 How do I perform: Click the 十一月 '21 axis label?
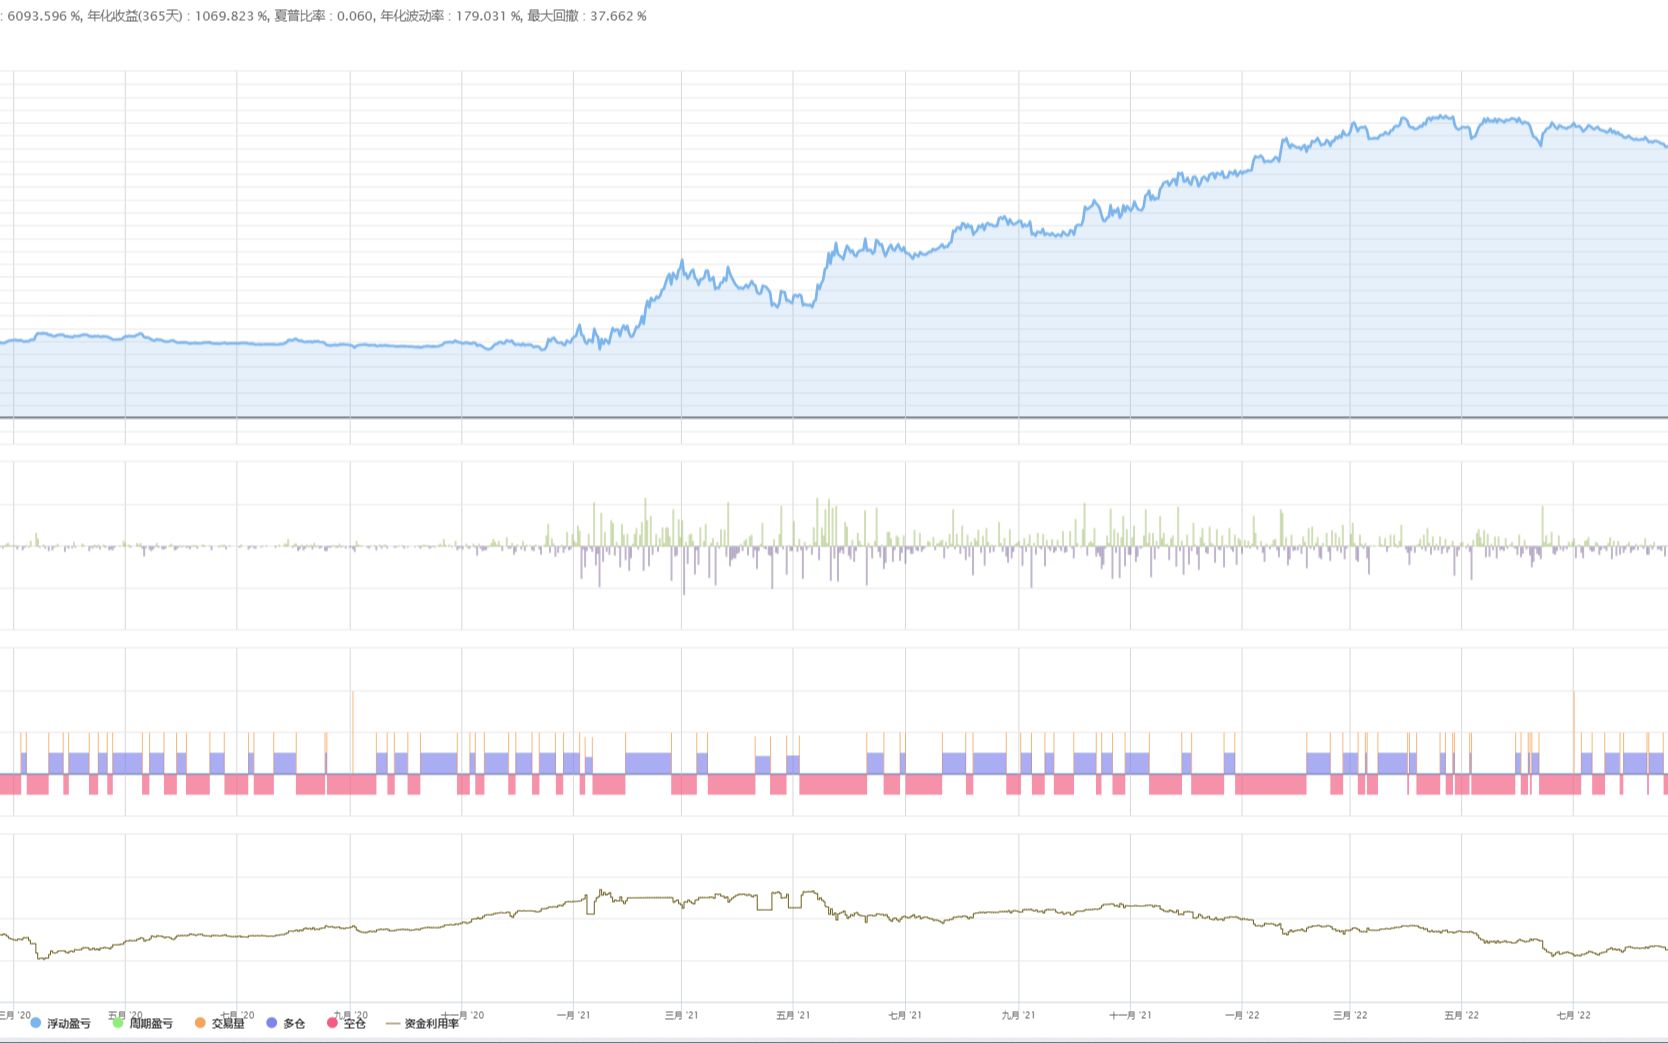(x=1130, y=1015)
